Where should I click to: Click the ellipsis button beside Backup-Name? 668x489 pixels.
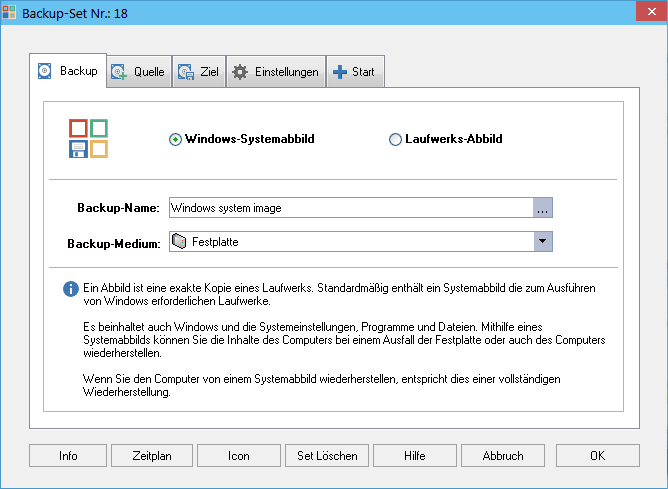point(543,207)
